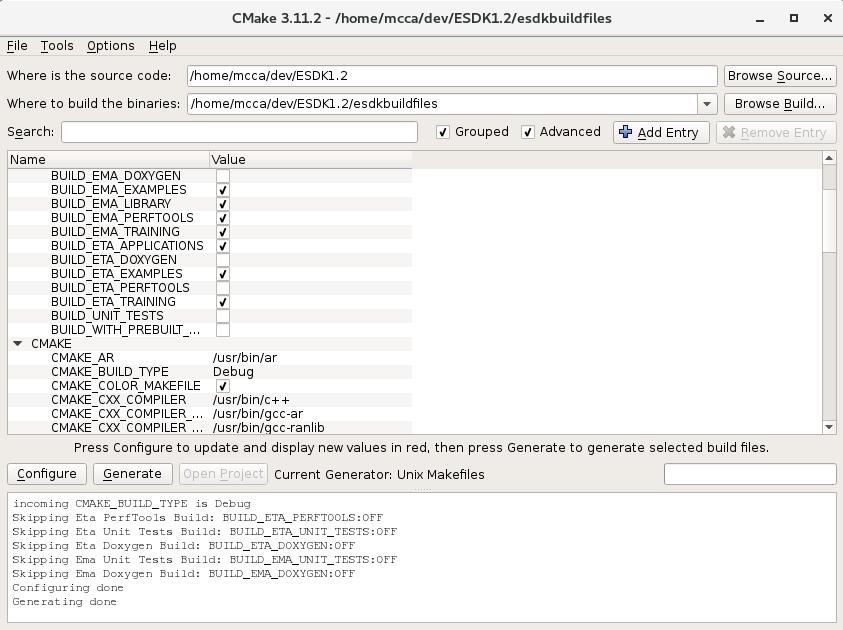The image size is (843, 630).
Task: Select BUILD_EMA_DOXYGEN name row
Action: (116, 176)
